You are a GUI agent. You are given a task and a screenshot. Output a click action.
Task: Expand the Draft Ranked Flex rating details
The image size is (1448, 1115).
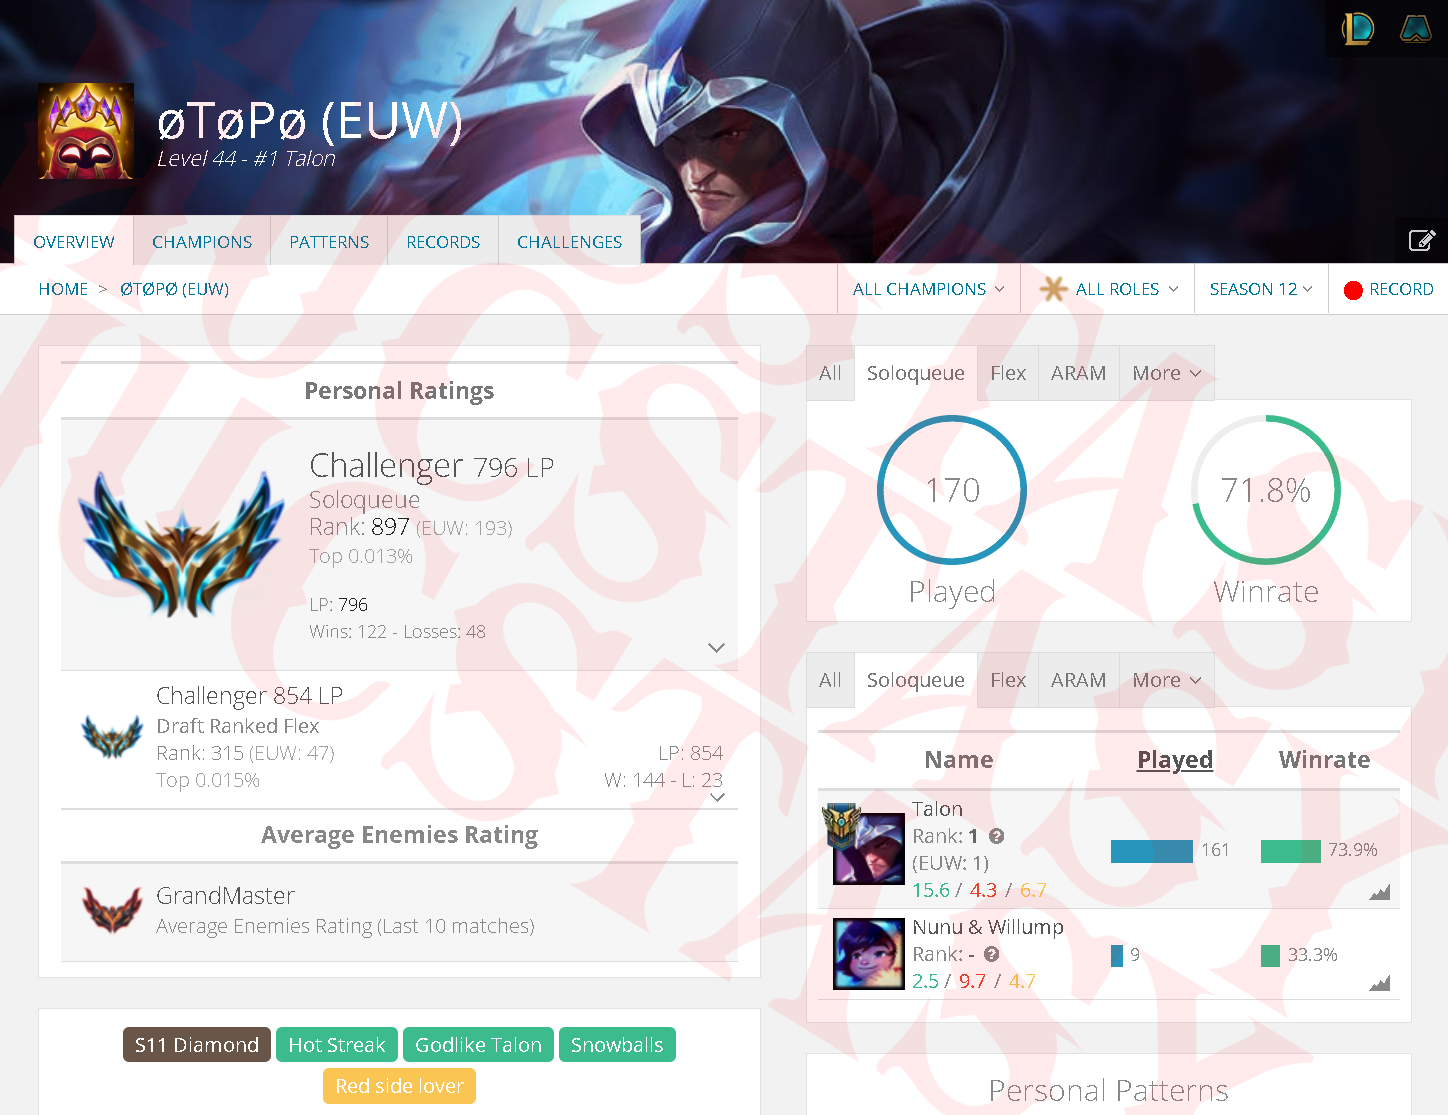[717, 797]
